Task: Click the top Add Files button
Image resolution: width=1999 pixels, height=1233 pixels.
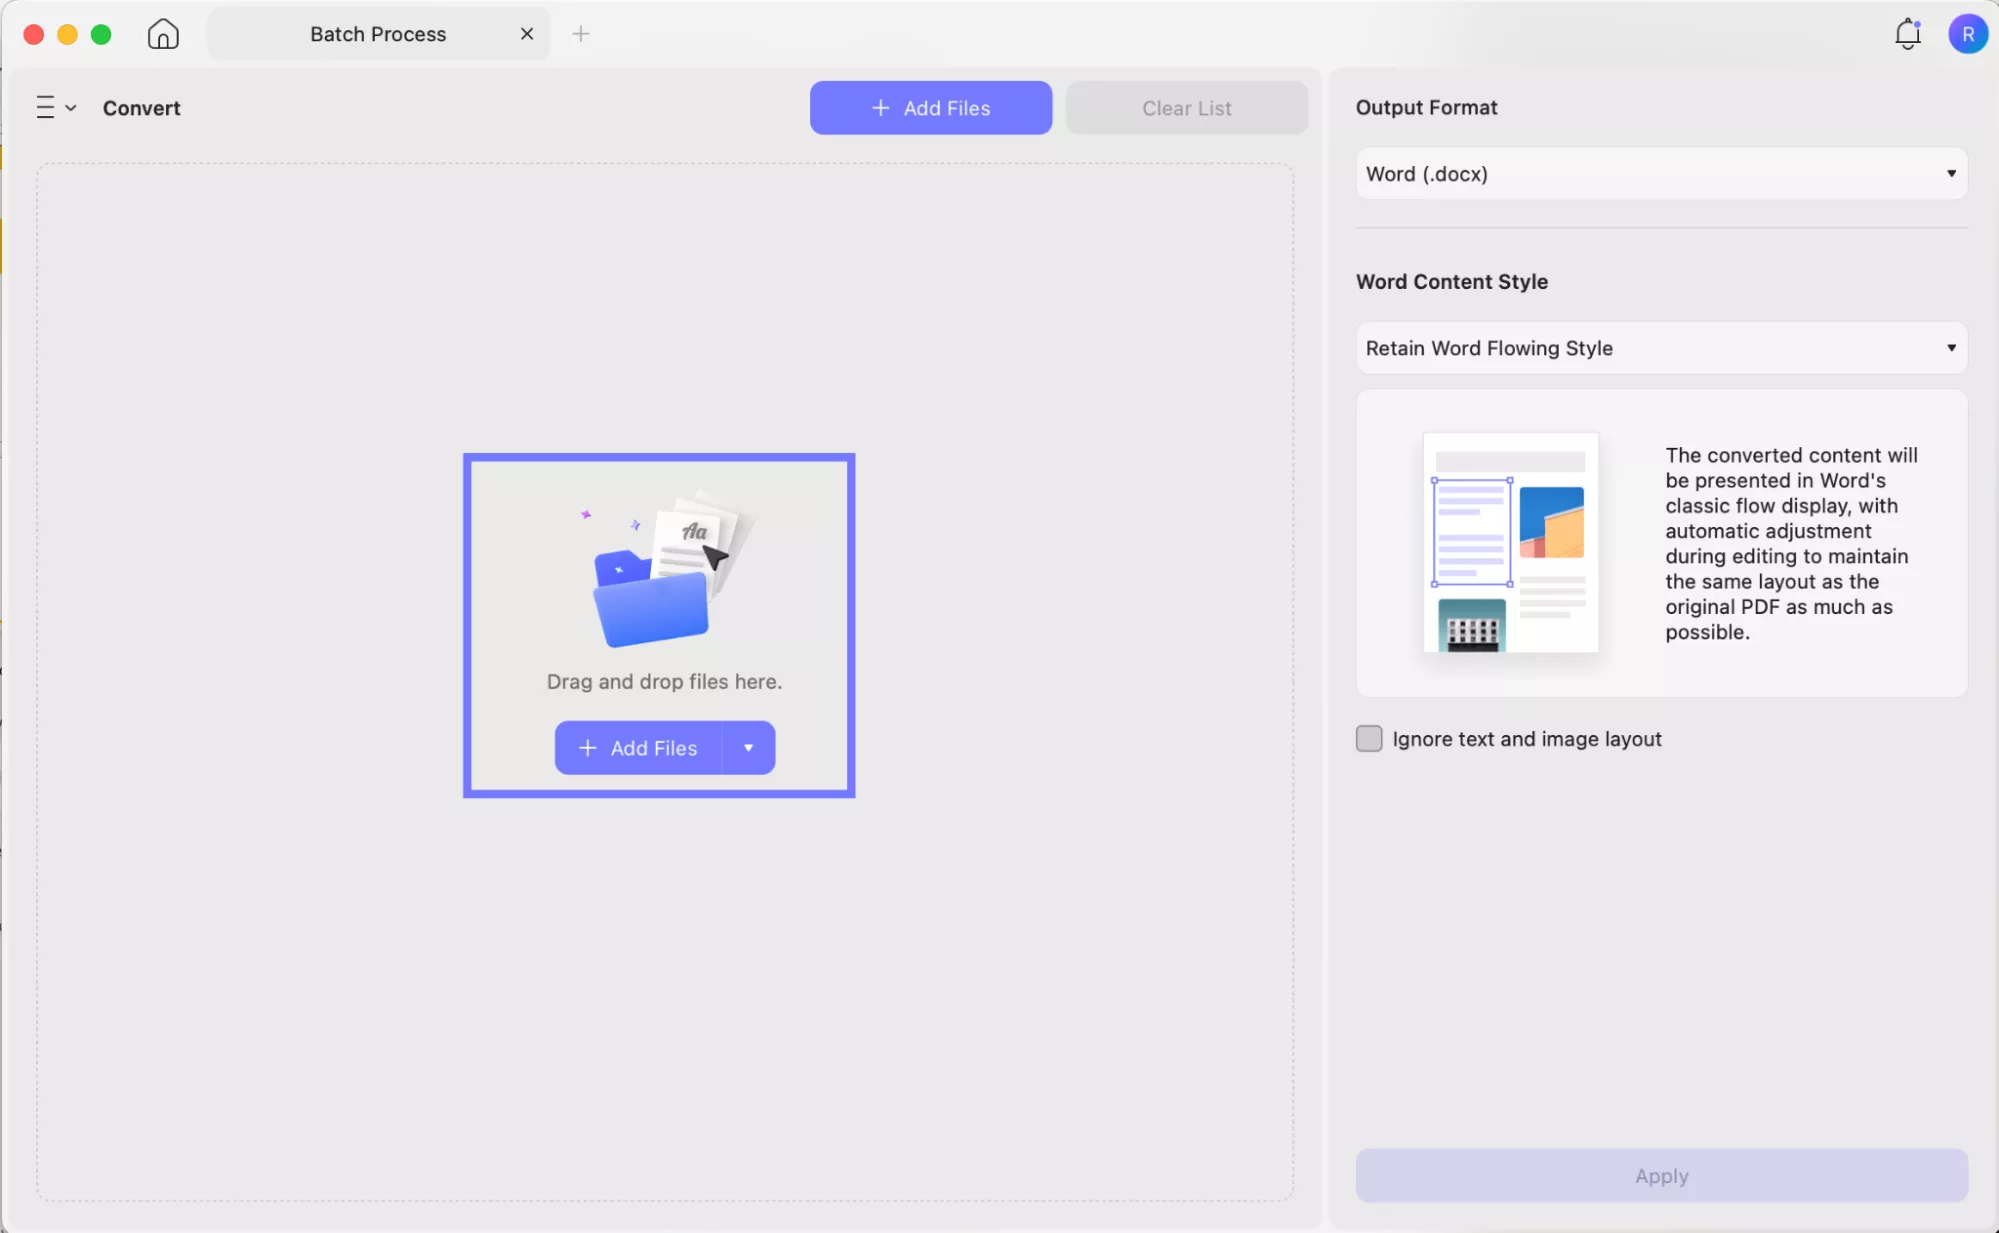Action: coord(930,107)
